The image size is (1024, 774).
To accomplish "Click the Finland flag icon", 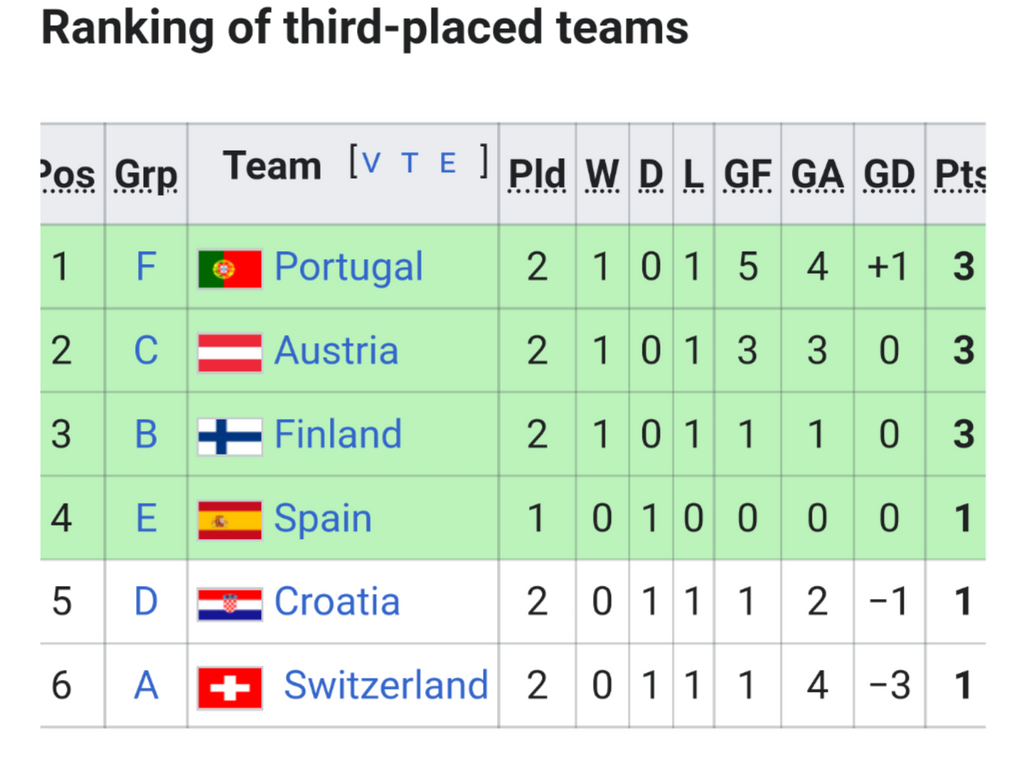I will [230, 436].
